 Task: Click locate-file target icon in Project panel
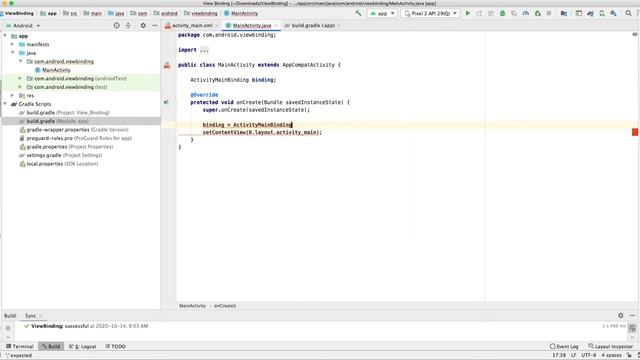tap(117, 25)
